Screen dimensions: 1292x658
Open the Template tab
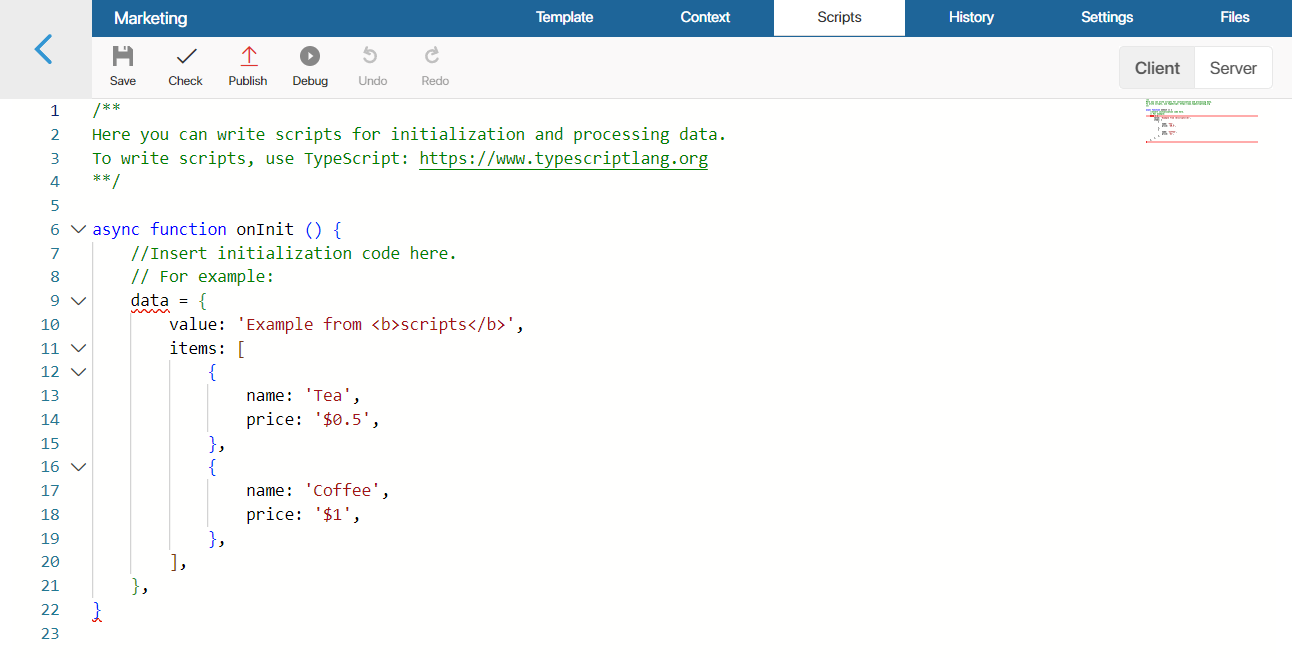[x=564, y=17]
